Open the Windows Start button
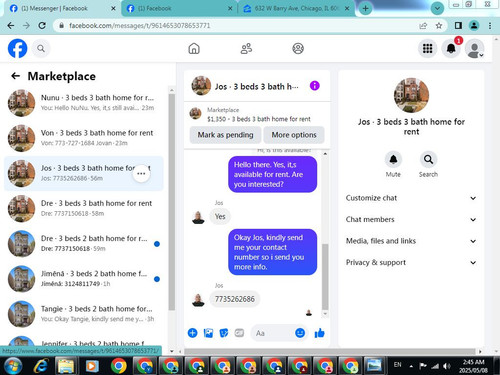This screenshot has height=375, width=500. pyautogui.click(x=13, y=366)
